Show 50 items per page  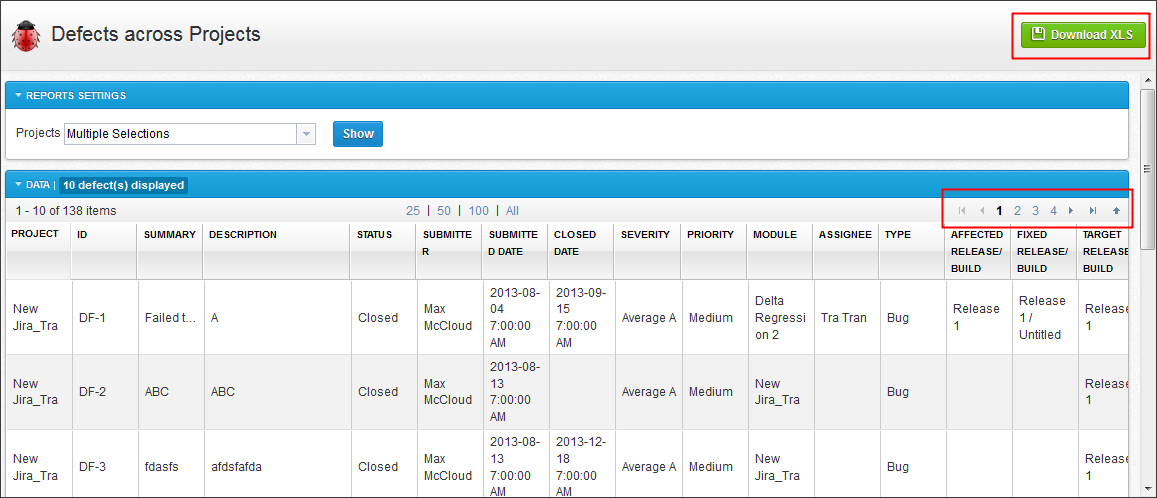coord(444,211)
